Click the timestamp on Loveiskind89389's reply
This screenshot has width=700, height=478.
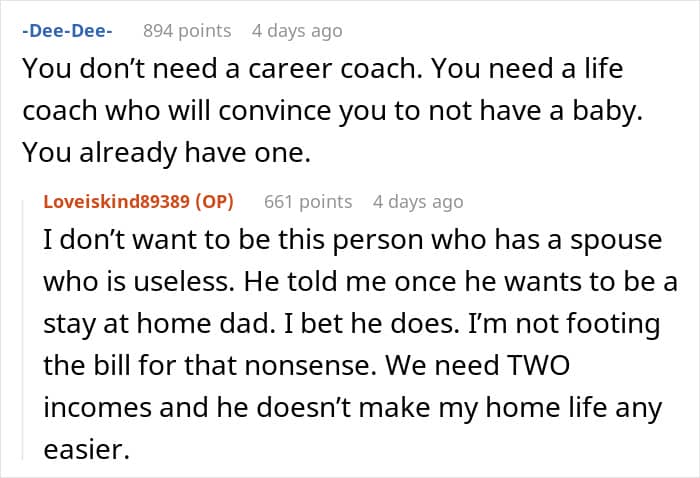pos(418,201)
